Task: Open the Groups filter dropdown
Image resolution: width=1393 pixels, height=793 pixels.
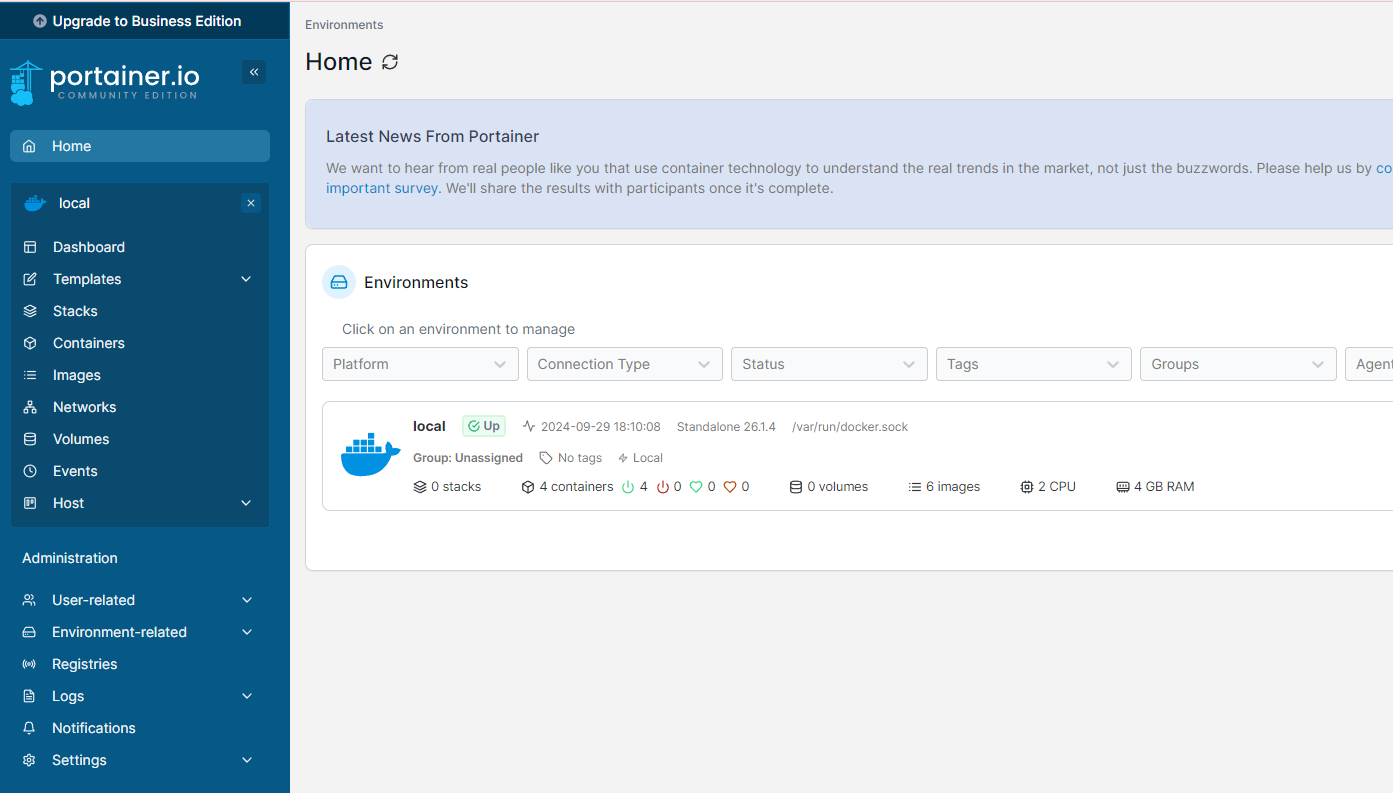Action: 1238,364
